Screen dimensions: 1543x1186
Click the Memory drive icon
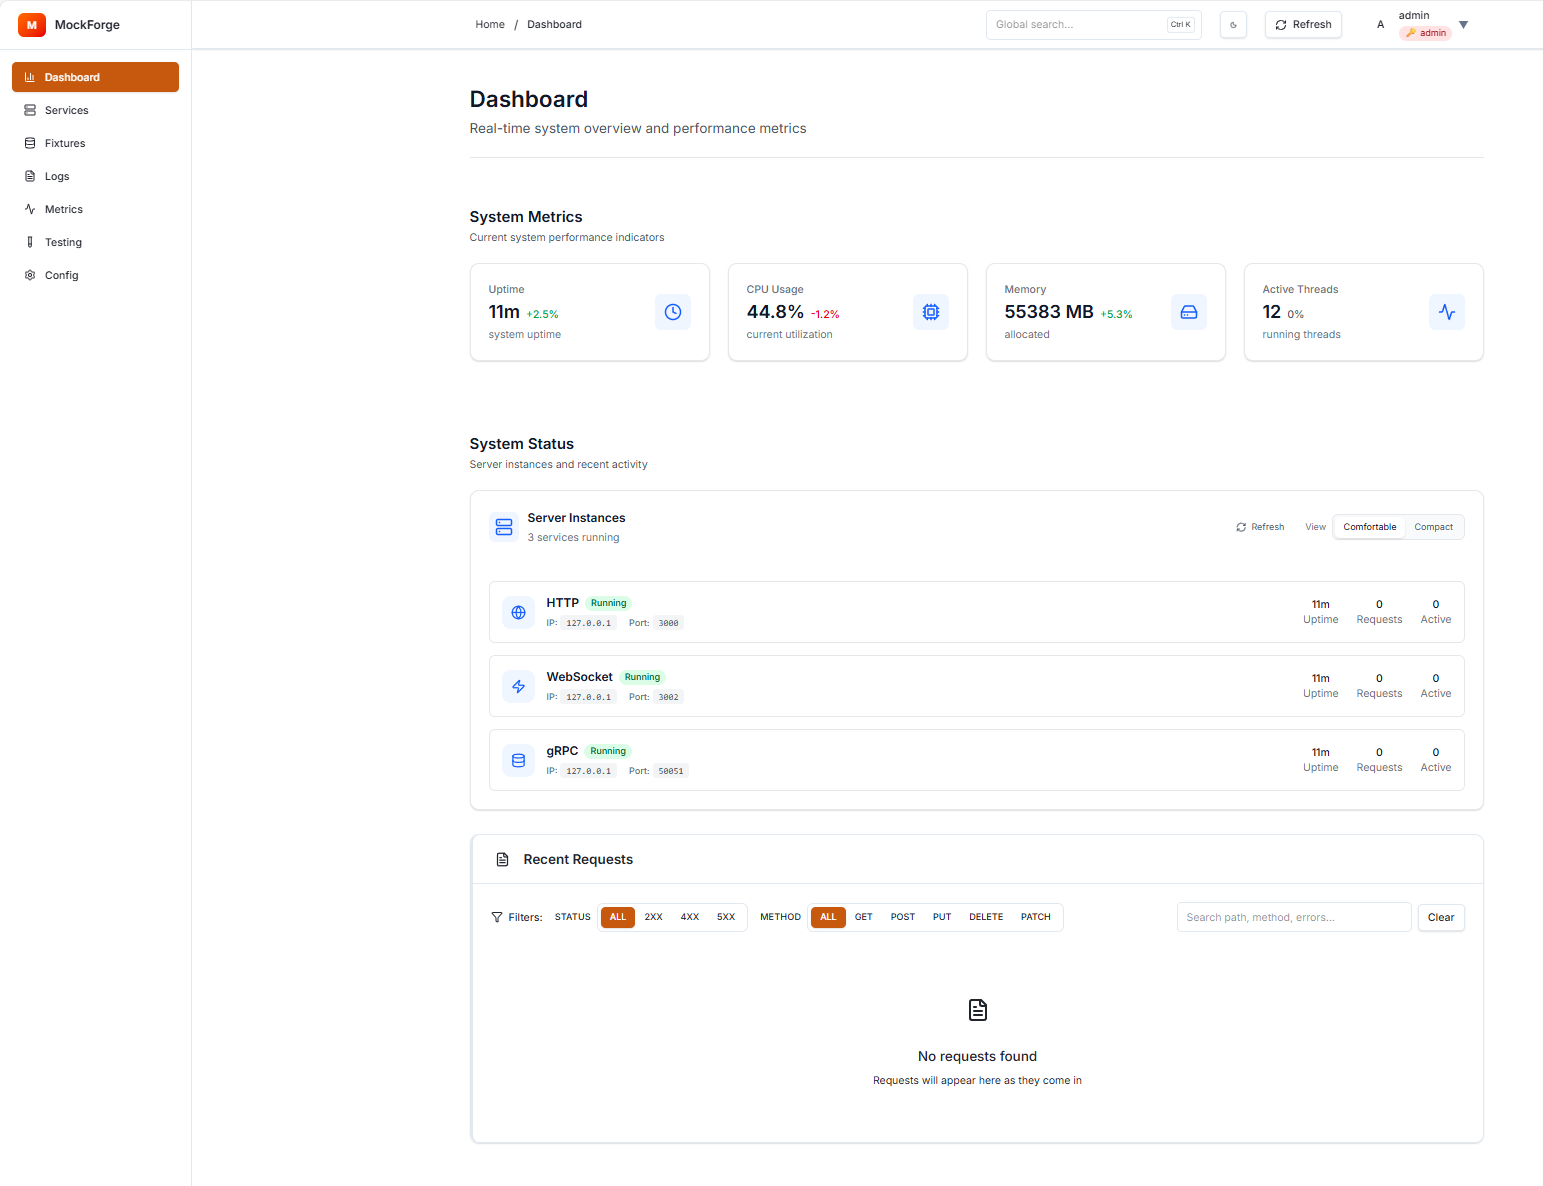coord(1189,312)
